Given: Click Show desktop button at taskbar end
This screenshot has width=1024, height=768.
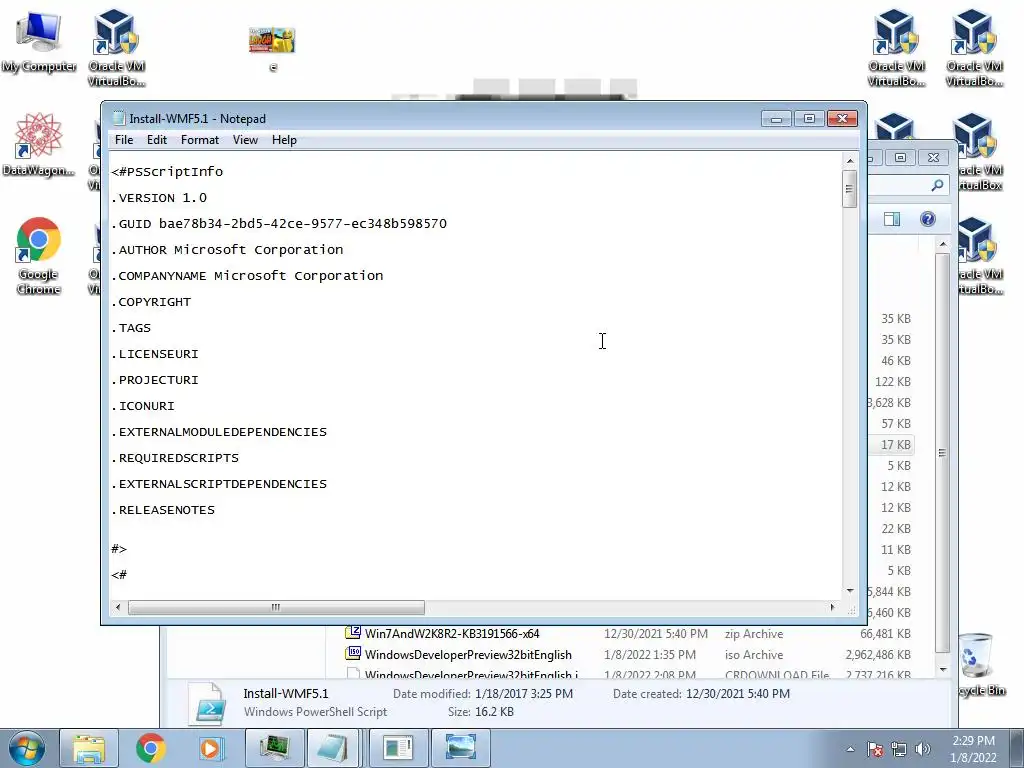Looking at the screenshot, I should point(1016,749).
